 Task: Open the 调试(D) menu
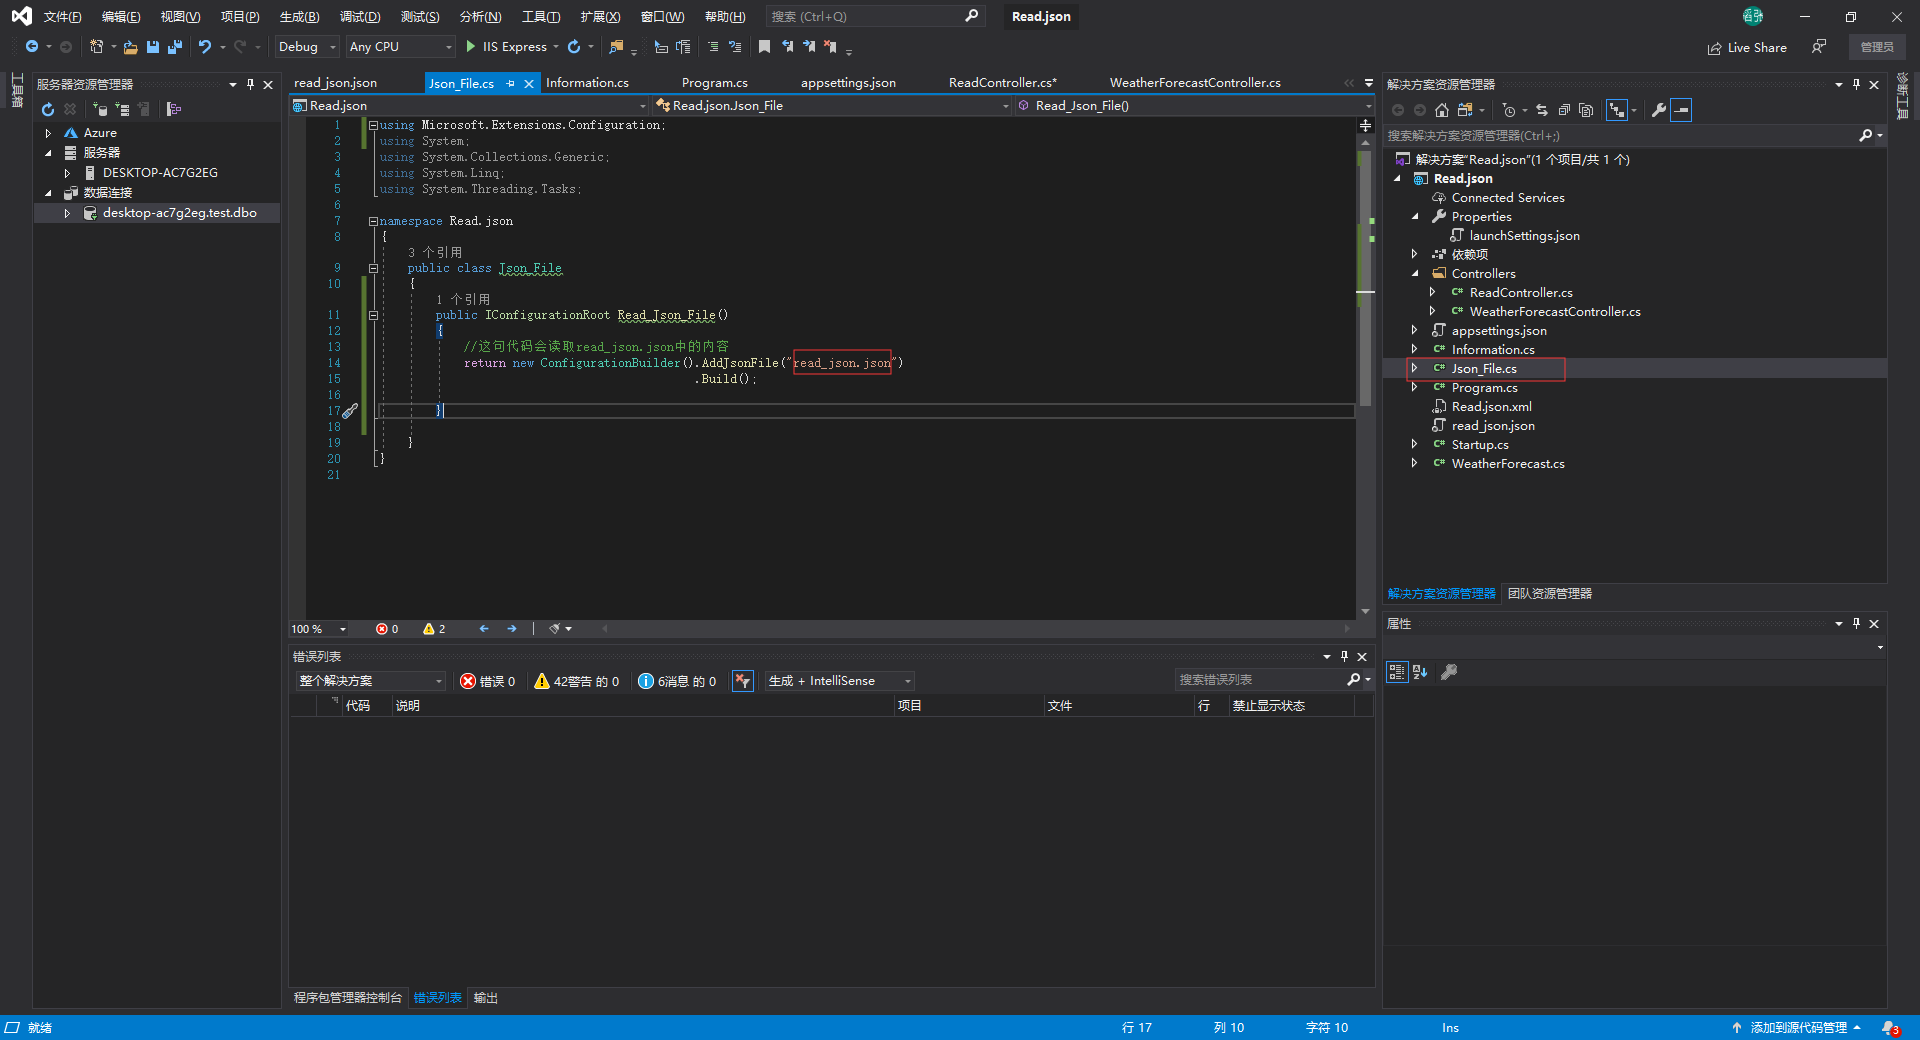[x=359, y=17]
